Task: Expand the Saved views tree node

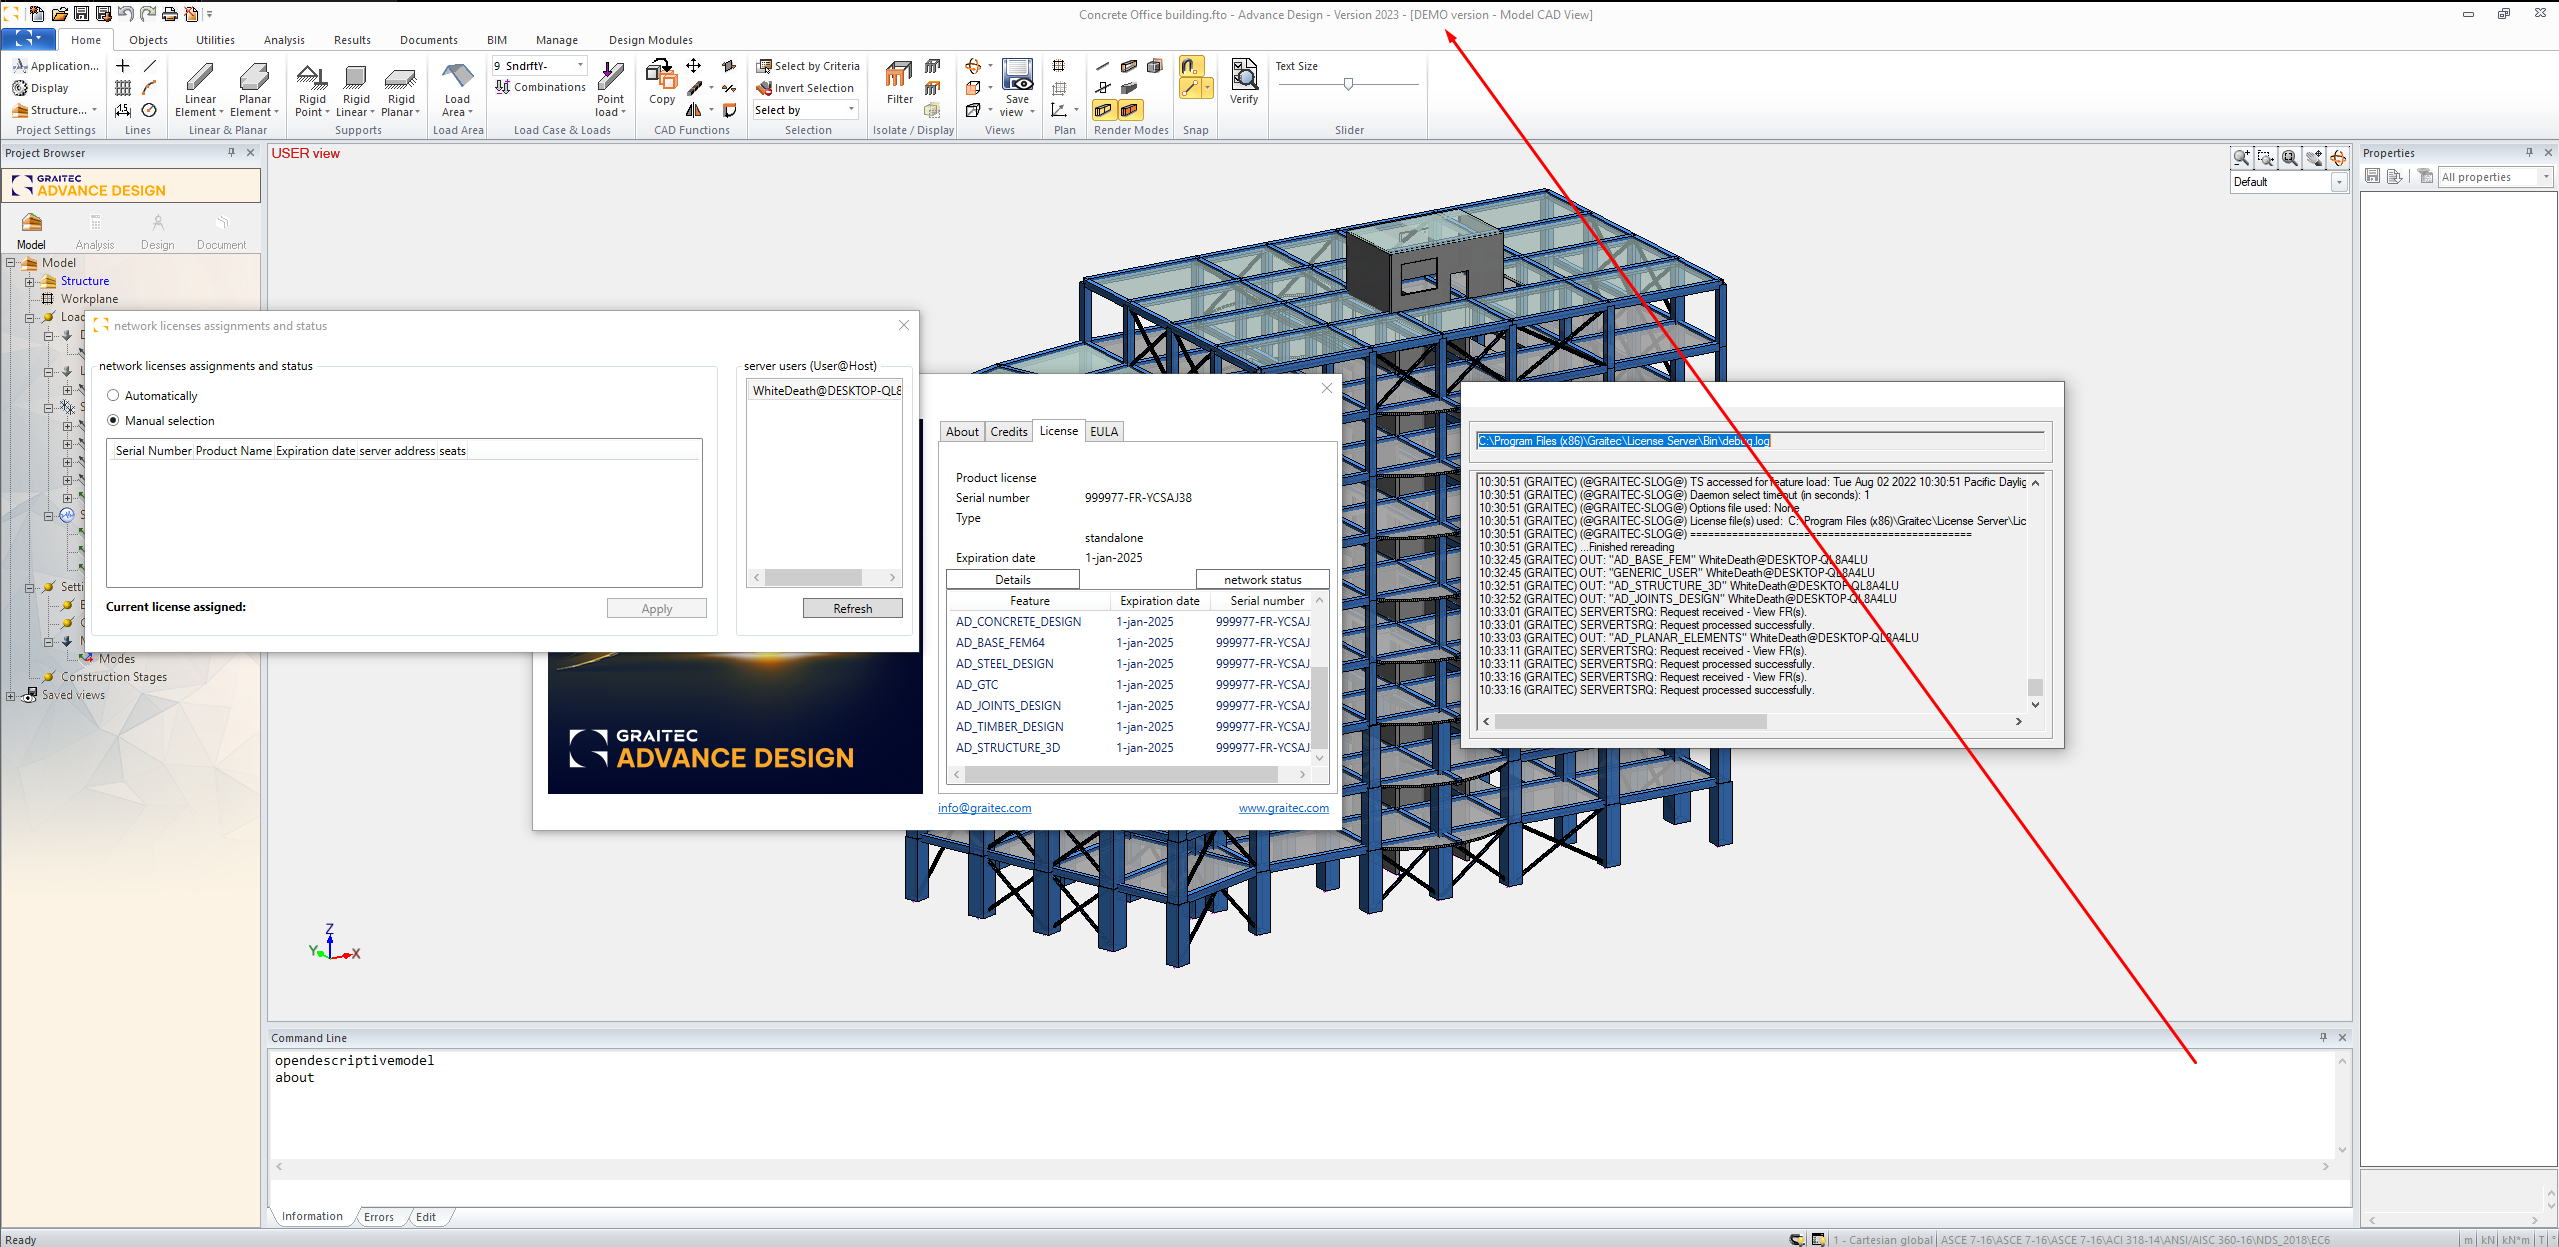Action: (11, 696)
